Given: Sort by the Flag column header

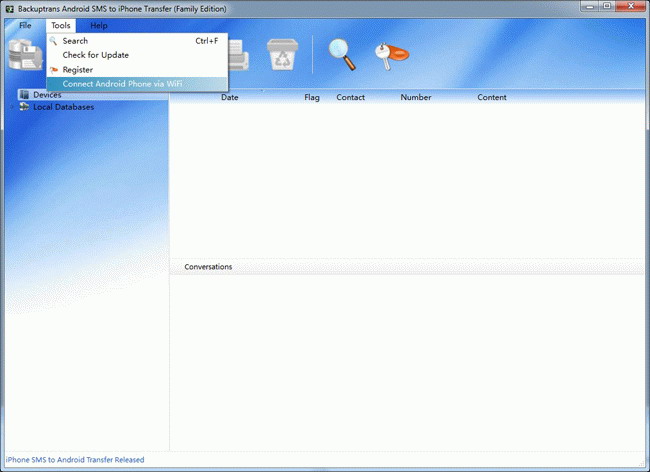Looking at the screenshot, I should [x=312, y=97].
